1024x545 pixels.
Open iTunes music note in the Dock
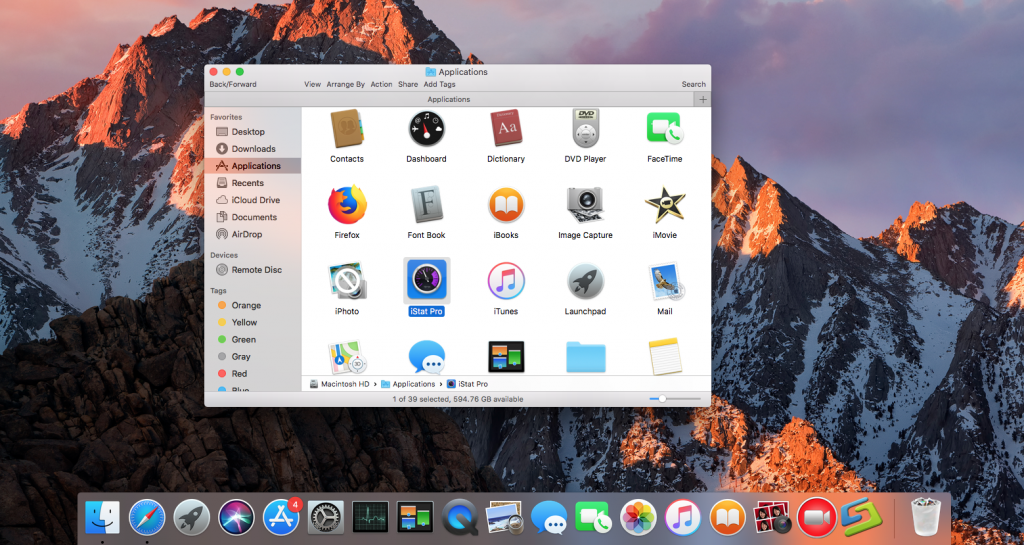(x=682, y=518)
